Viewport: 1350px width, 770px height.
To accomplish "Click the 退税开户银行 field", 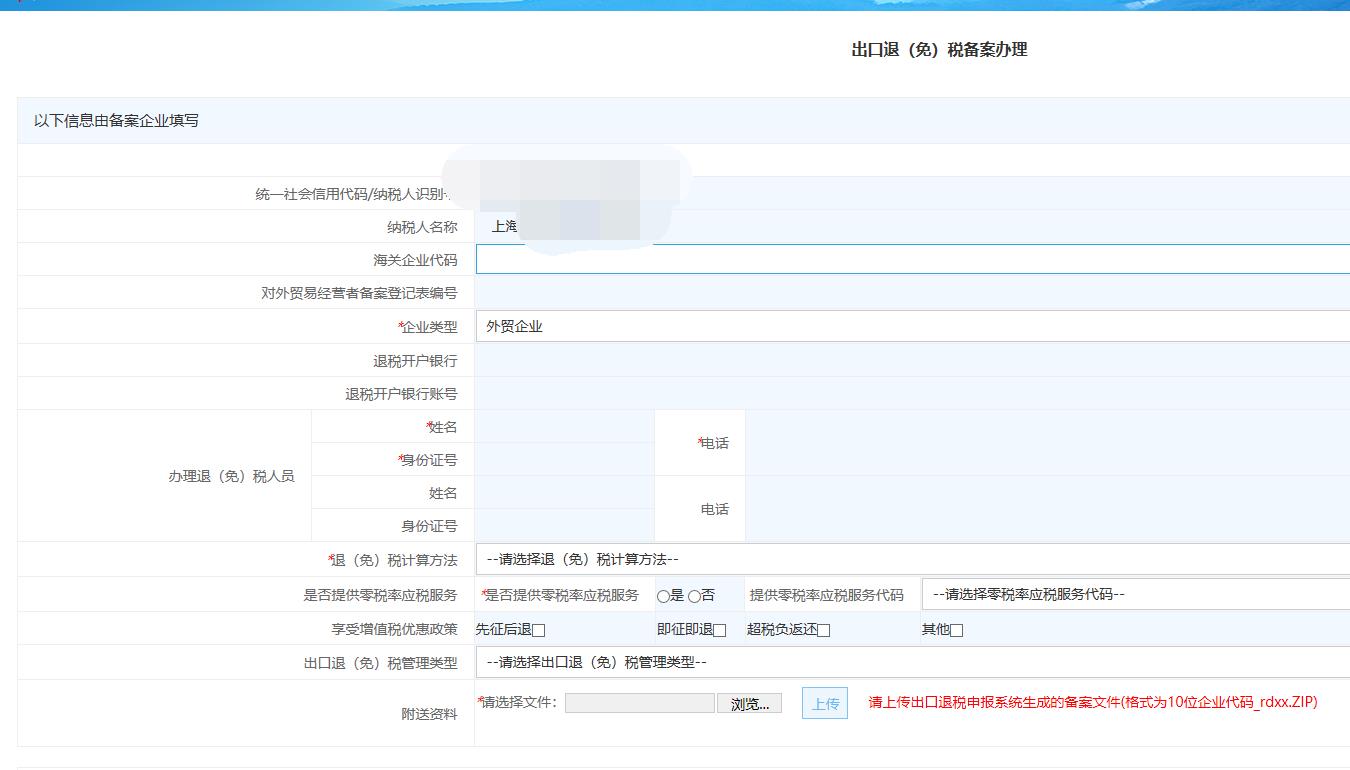I will point(913,360).
